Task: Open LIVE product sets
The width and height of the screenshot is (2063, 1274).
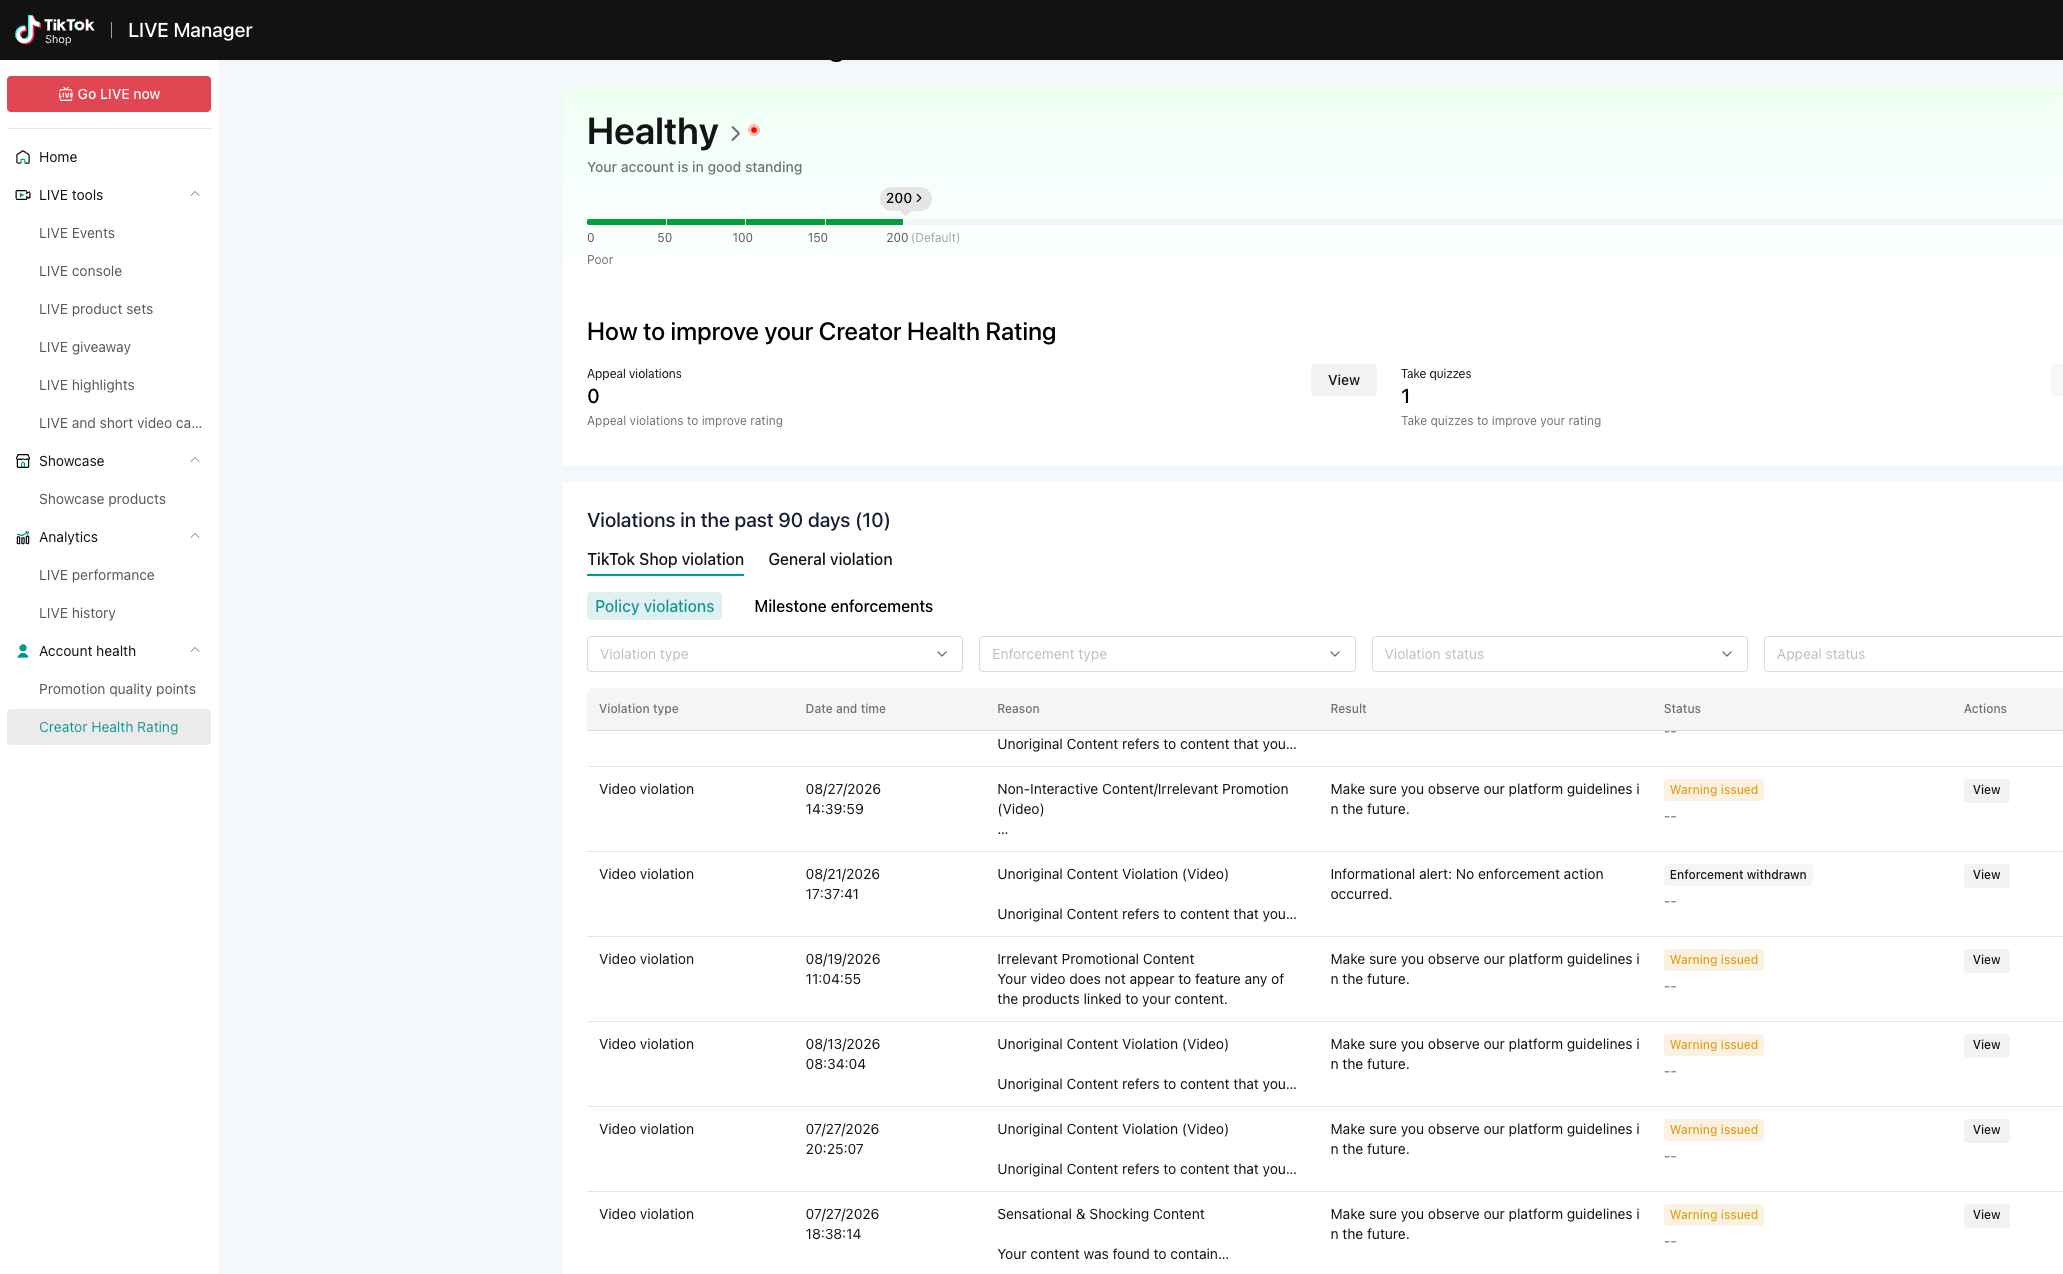Action: point(96,309)
